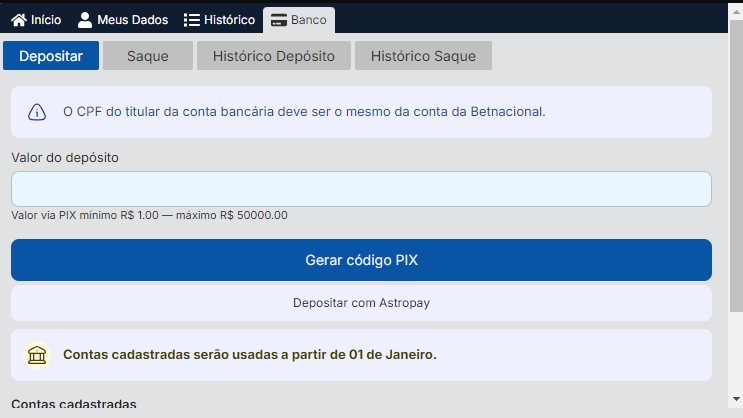The height and width of the screenshot is (418, 743).
Task: Select the Meus Dados user icon
Action: click(x=85, y=20)
